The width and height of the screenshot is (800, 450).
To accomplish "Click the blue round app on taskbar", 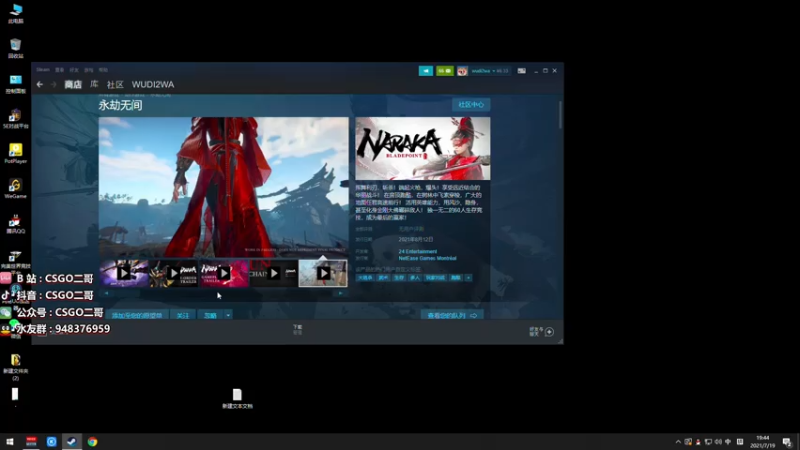I will coord(52,442).
